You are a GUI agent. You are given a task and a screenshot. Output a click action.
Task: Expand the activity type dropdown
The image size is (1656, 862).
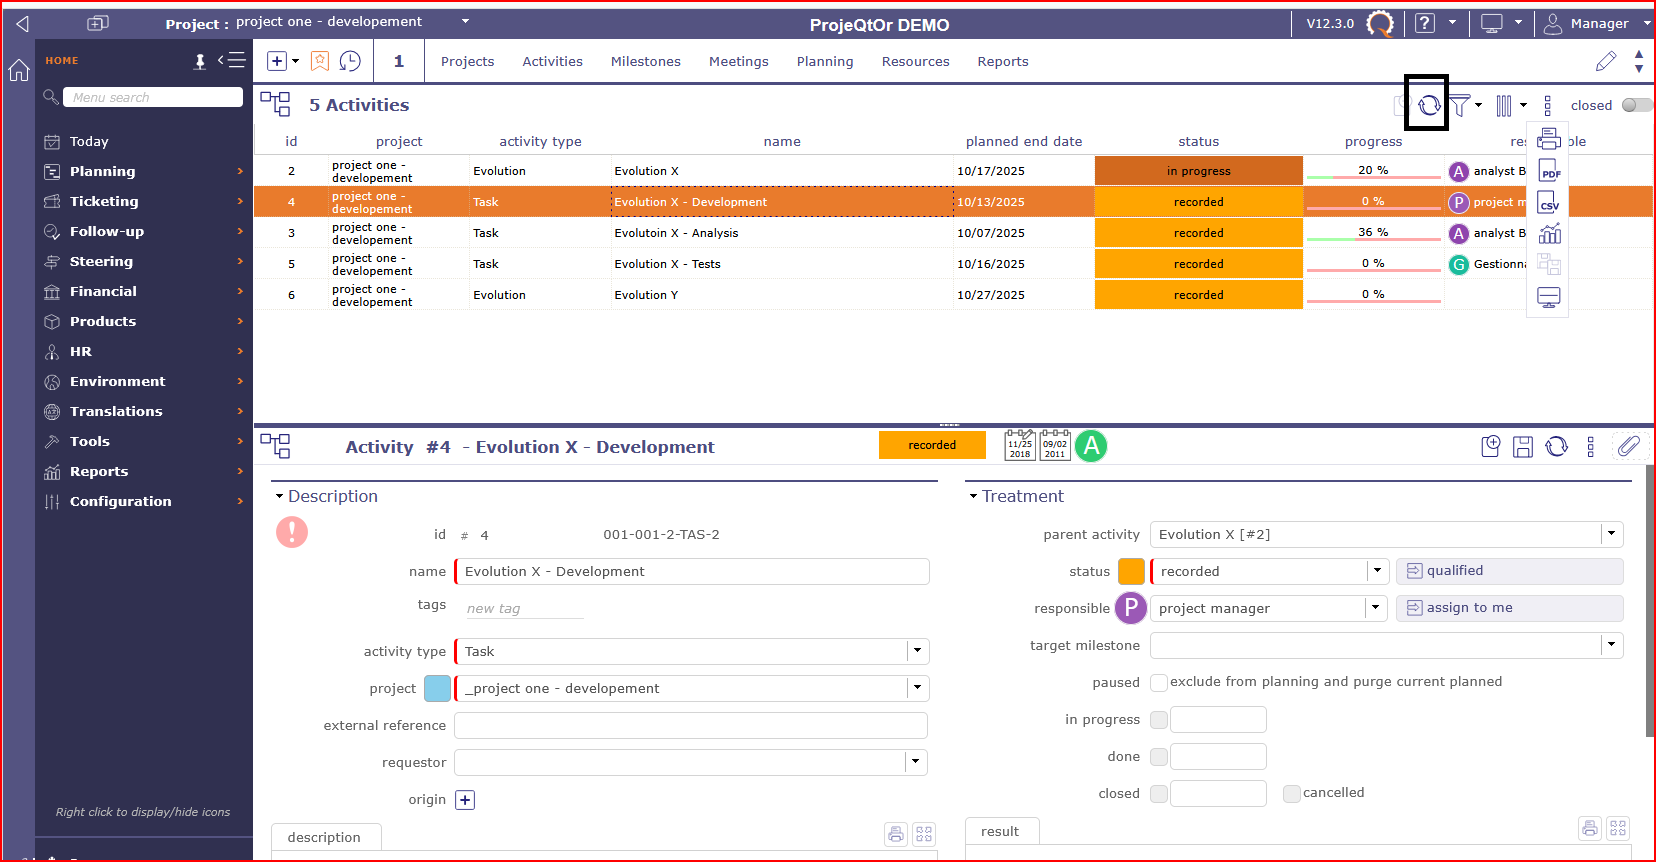[917, 651]
